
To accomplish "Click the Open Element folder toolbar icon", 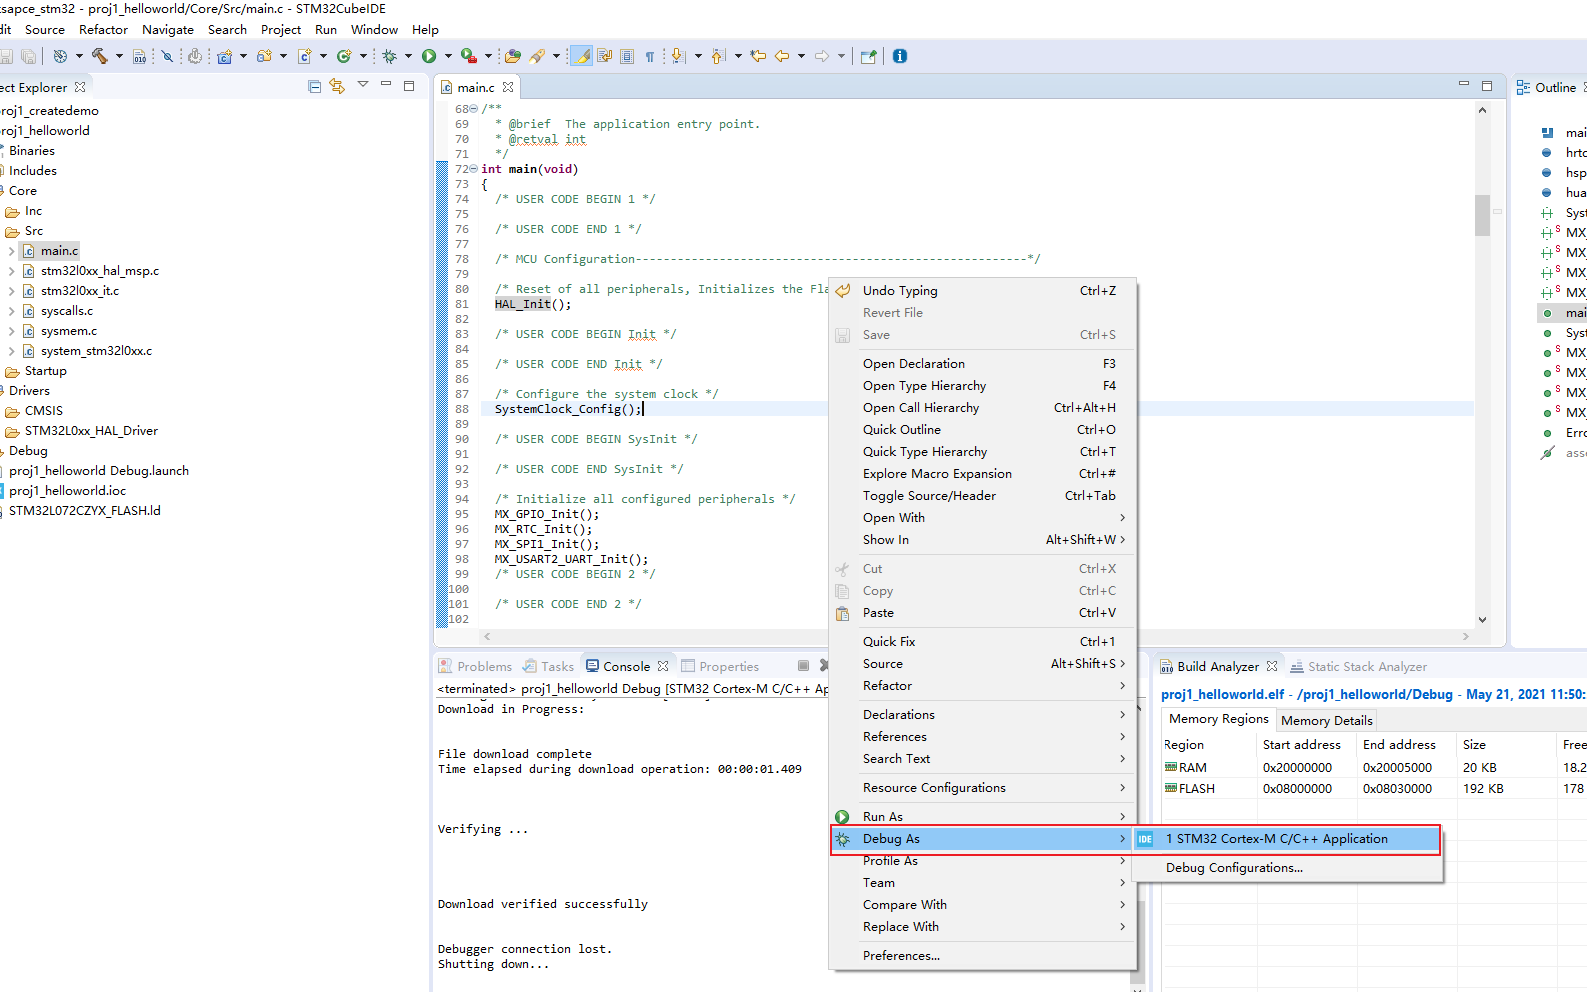I will pyautogui.click(x=513, y=56).
